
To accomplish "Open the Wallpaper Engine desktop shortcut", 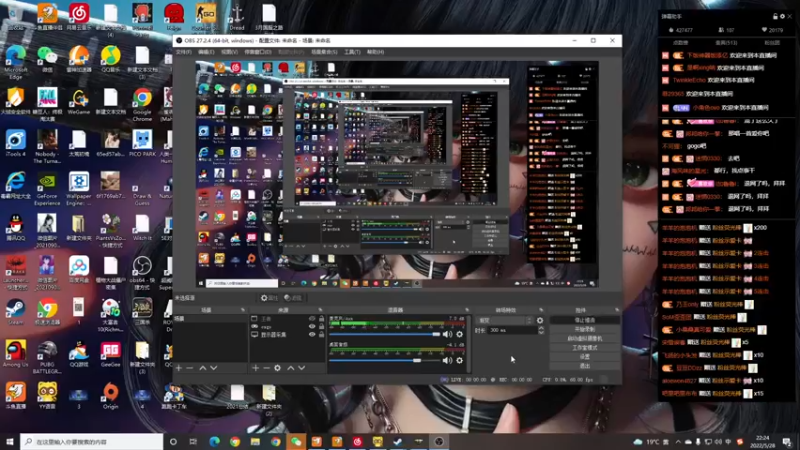I will coord(79,189).
